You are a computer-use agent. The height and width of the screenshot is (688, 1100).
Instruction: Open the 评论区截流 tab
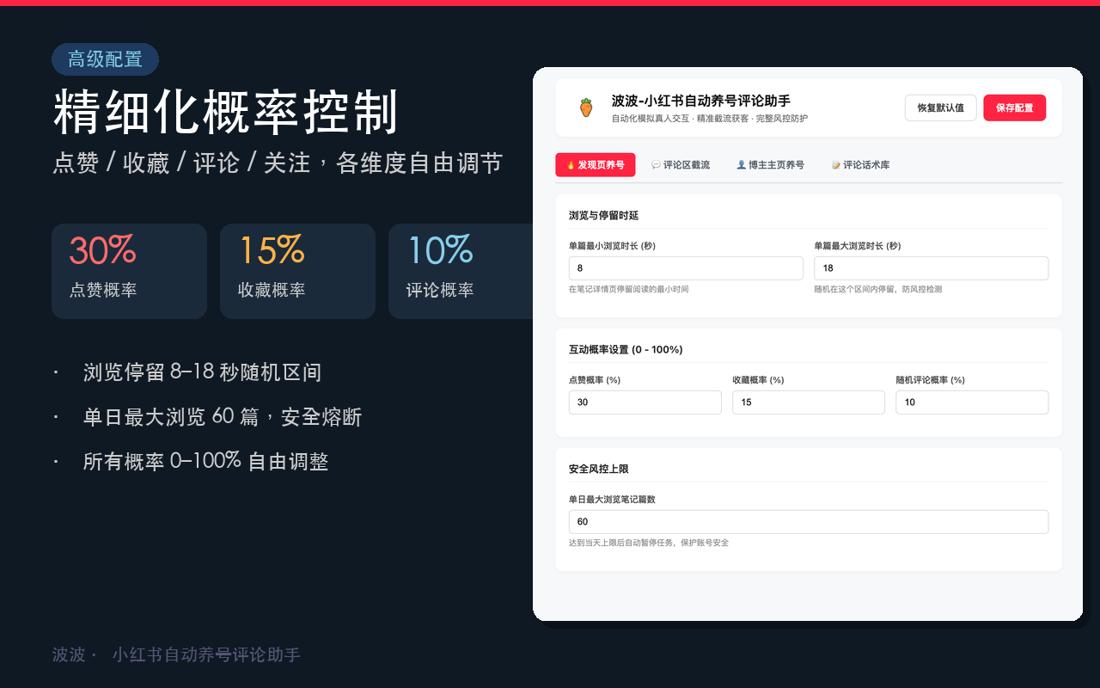680,165
